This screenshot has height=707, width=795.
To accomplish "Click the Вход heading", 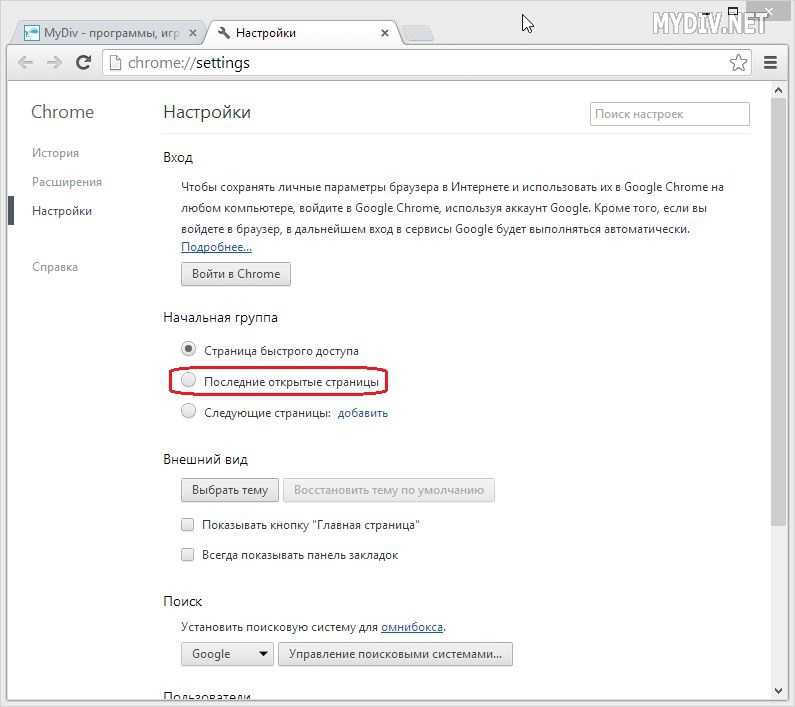I will 178,158.
